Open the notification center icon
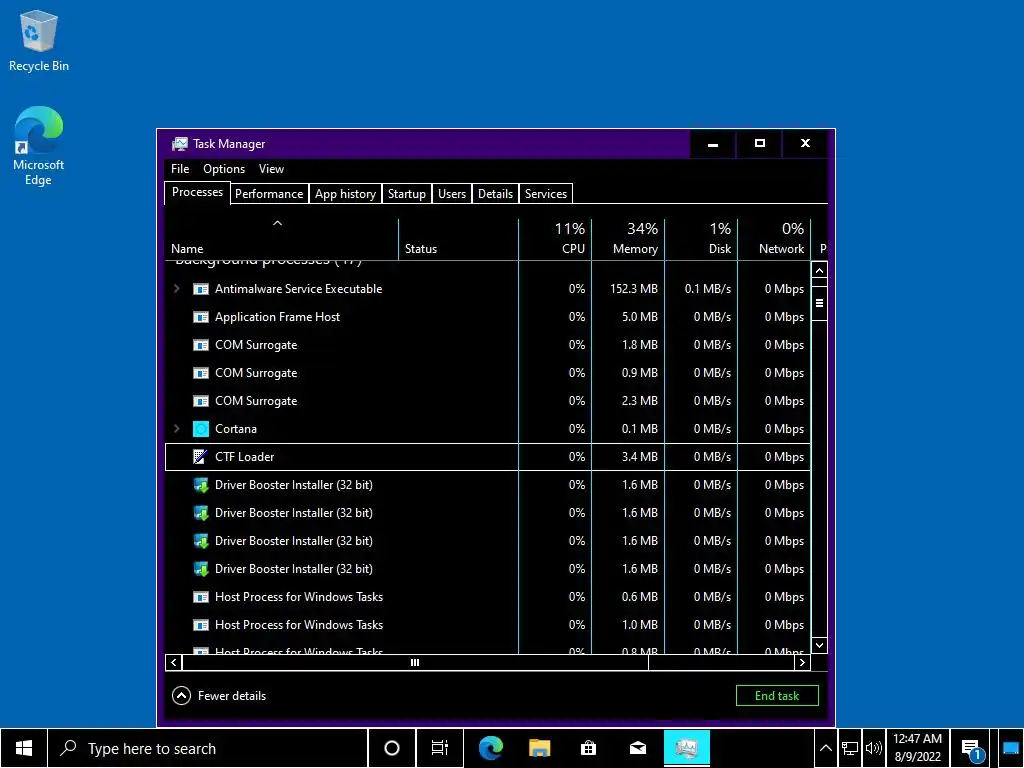 972,750
